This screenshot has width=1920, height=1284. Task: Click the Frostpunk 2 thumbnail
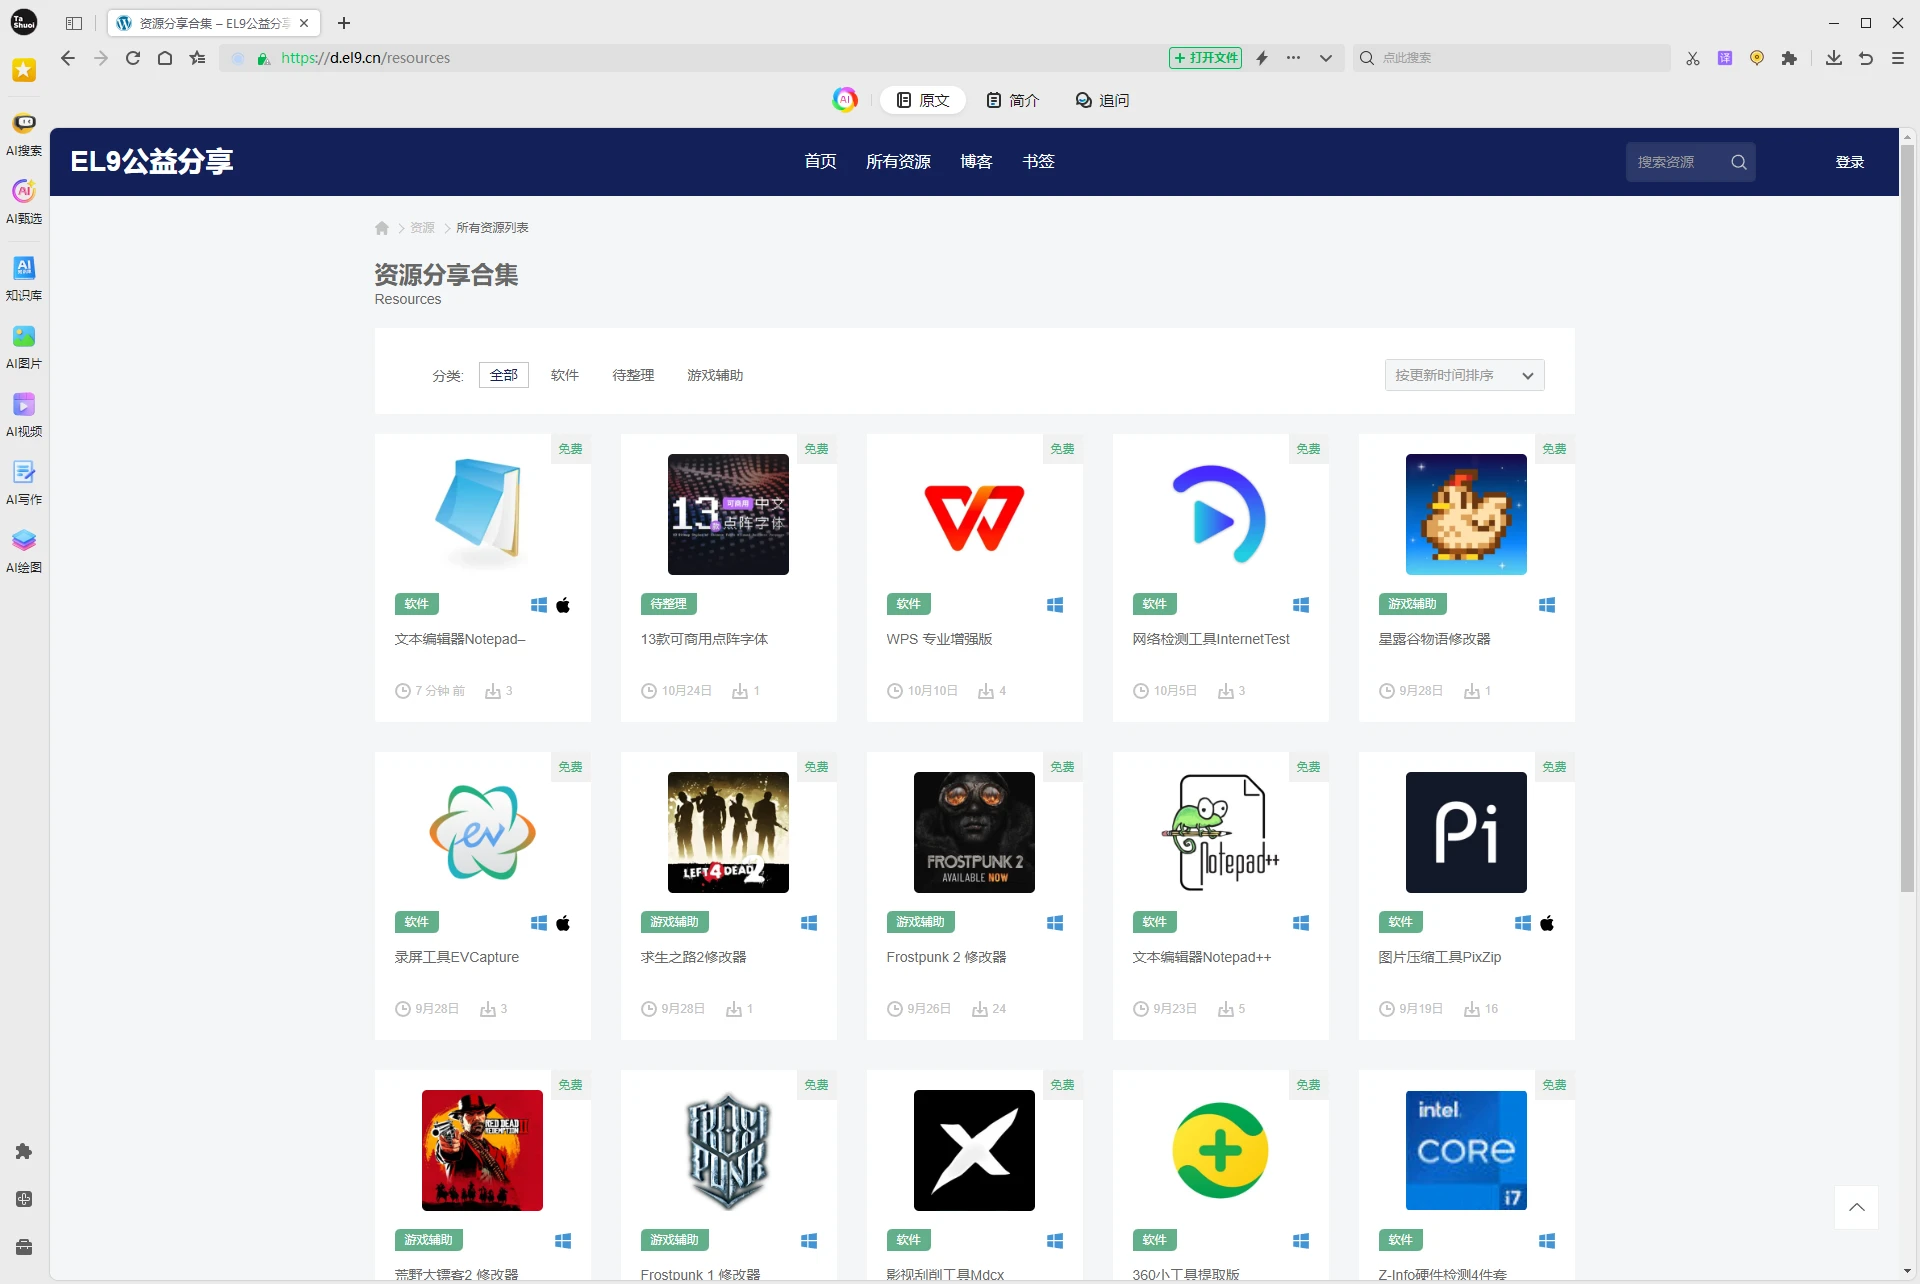(x=974, y=832)
